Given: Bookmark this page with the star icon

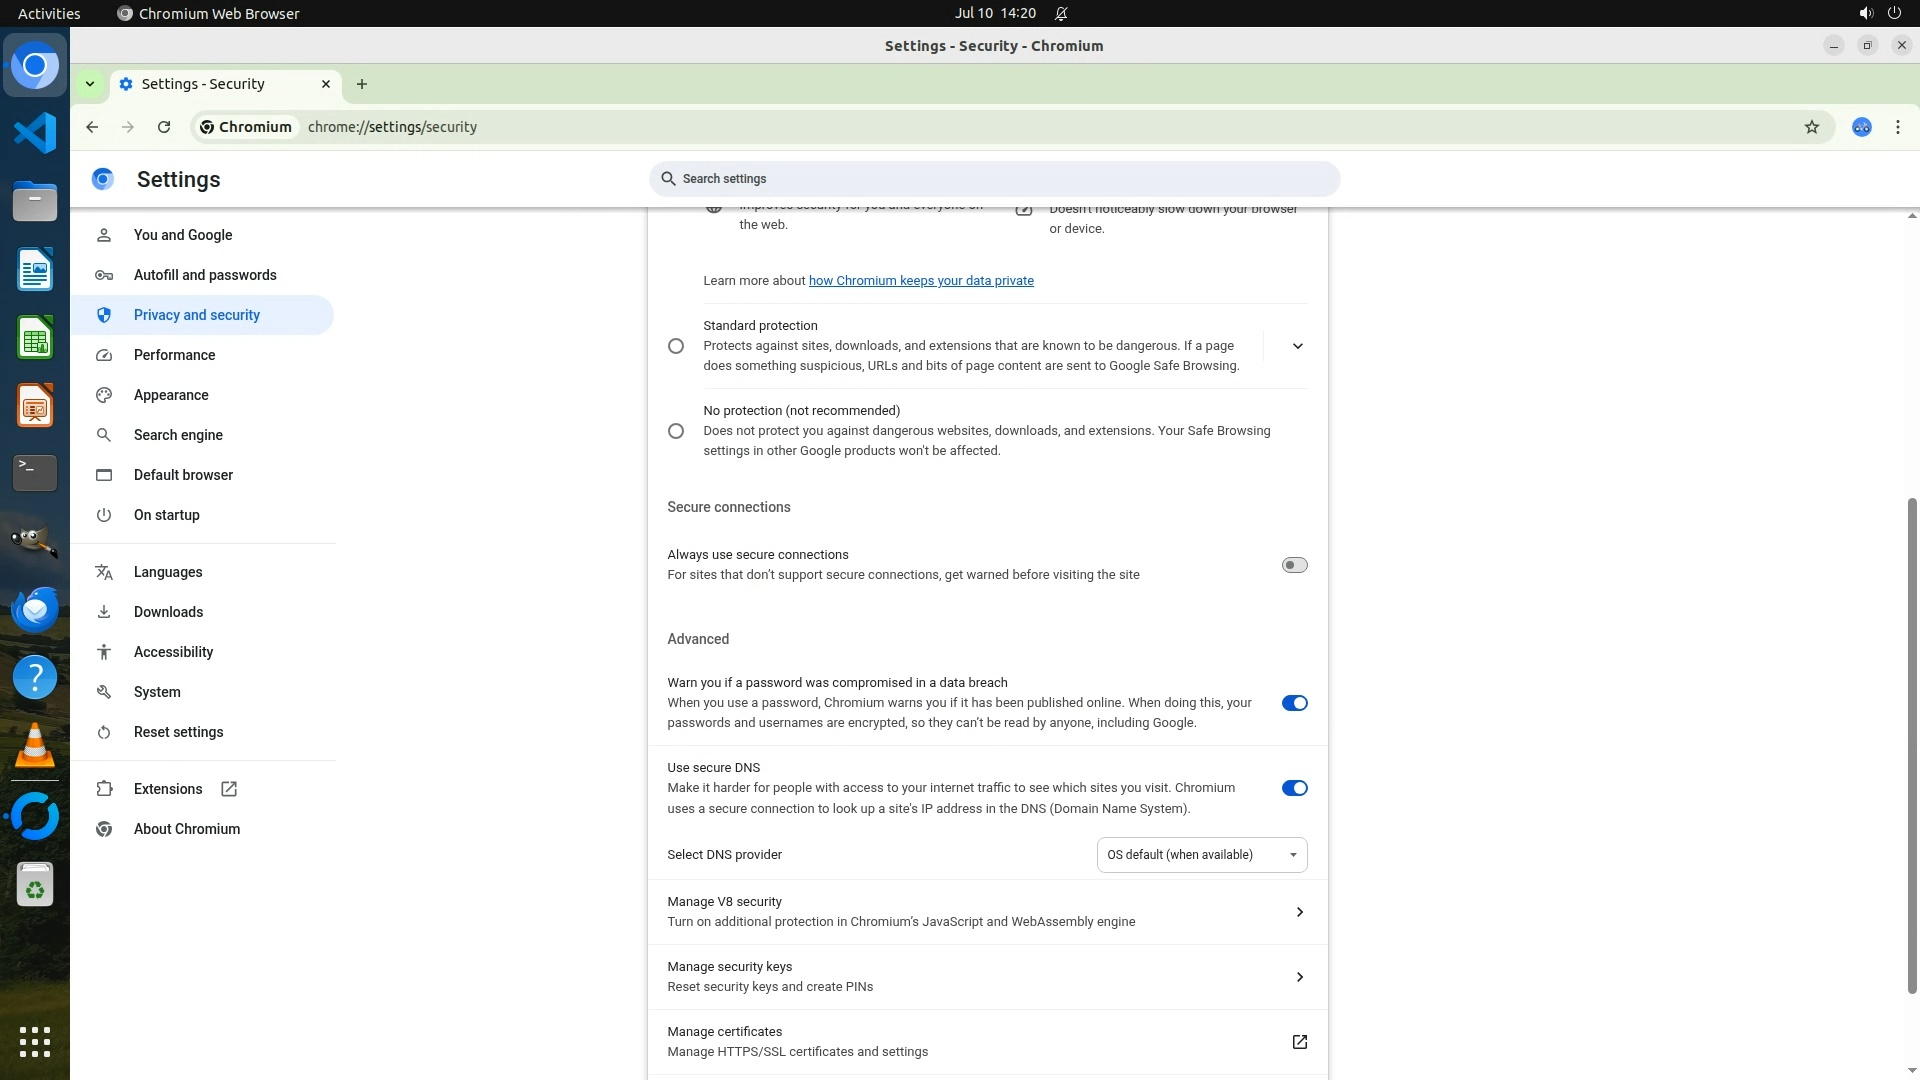Looking at the screenshot, I should pos(1811,127).
